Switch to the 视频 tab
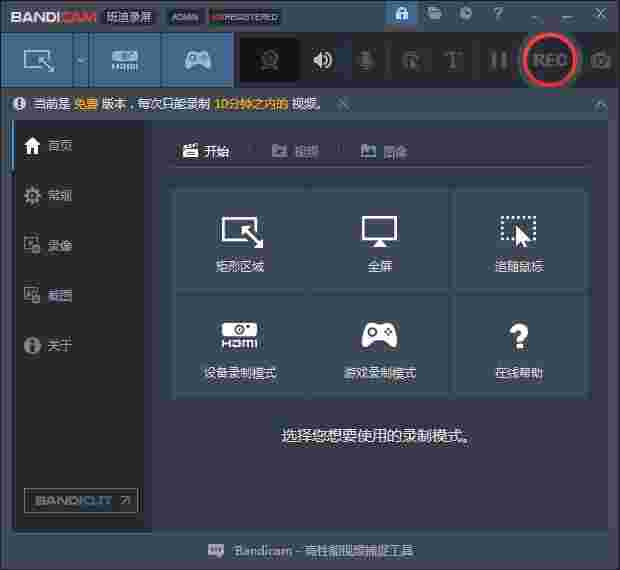The image size is (620, 570). coord(295,151)
